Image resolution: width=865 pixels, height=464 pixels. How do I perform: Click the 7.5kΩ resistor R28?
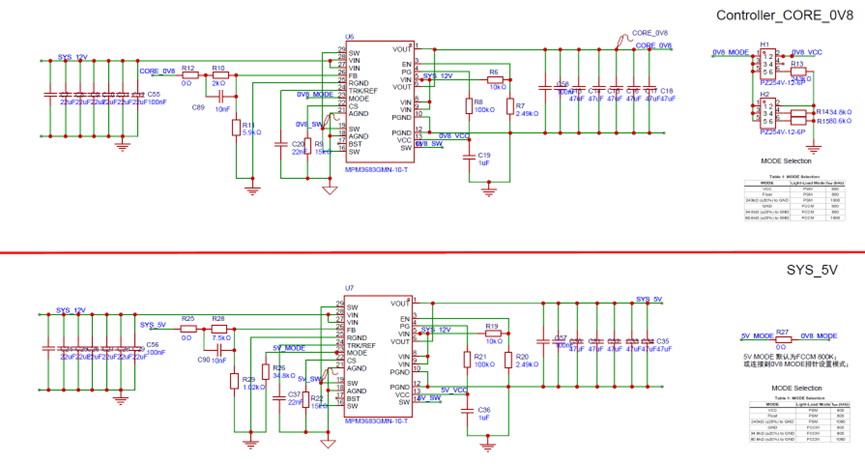[219, 328]
